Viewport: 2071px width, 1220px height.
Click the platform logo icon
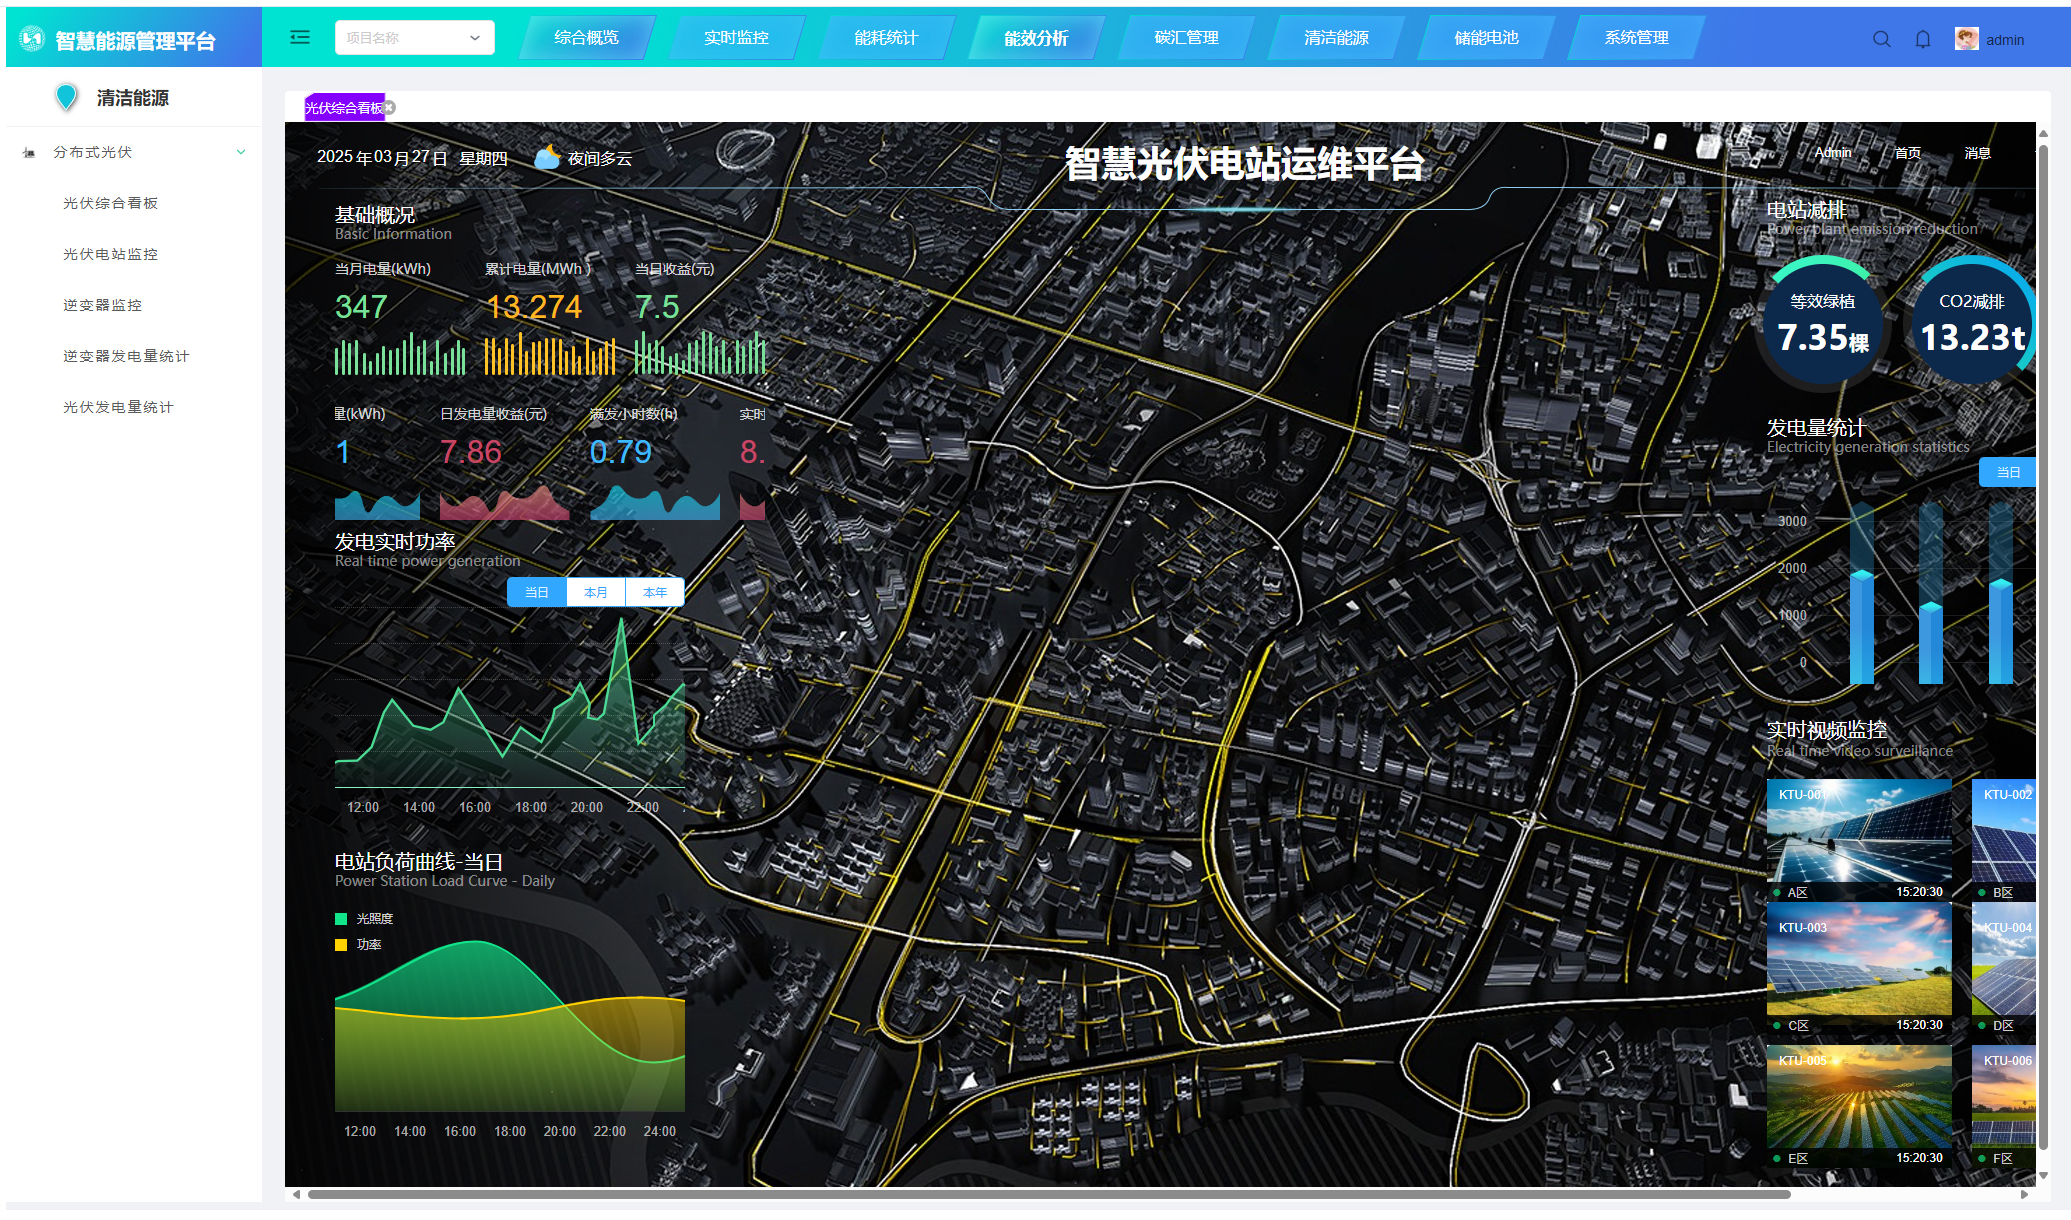(x=32, y=39)
